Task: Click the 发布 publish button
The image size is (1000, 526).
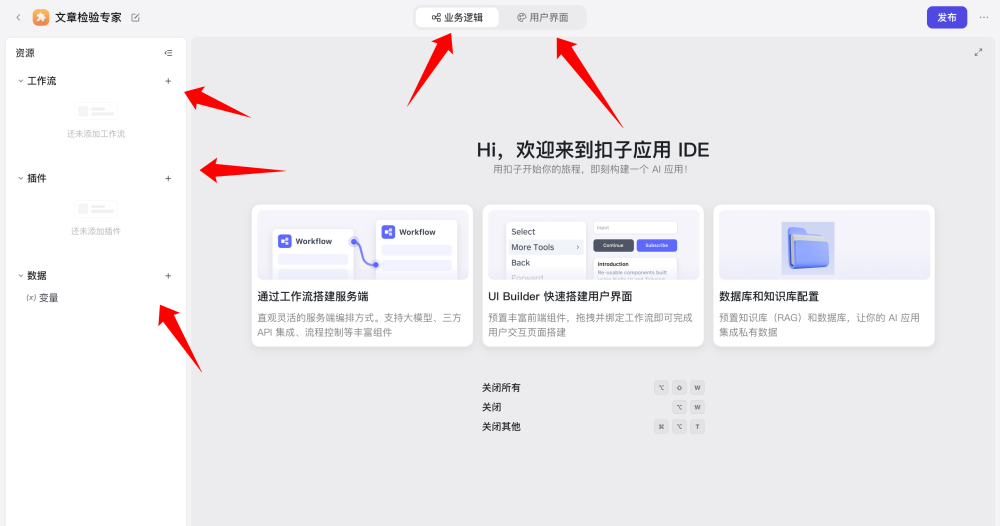Action: [x=946, y=17]
